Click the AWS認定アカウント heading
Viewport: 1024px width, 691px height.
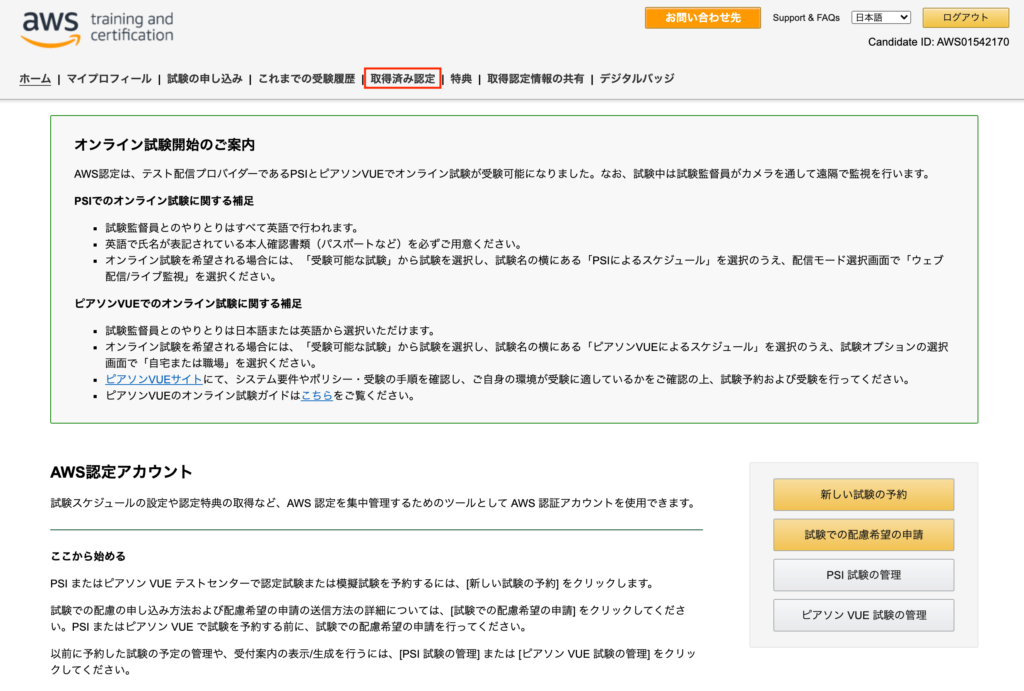121,472
